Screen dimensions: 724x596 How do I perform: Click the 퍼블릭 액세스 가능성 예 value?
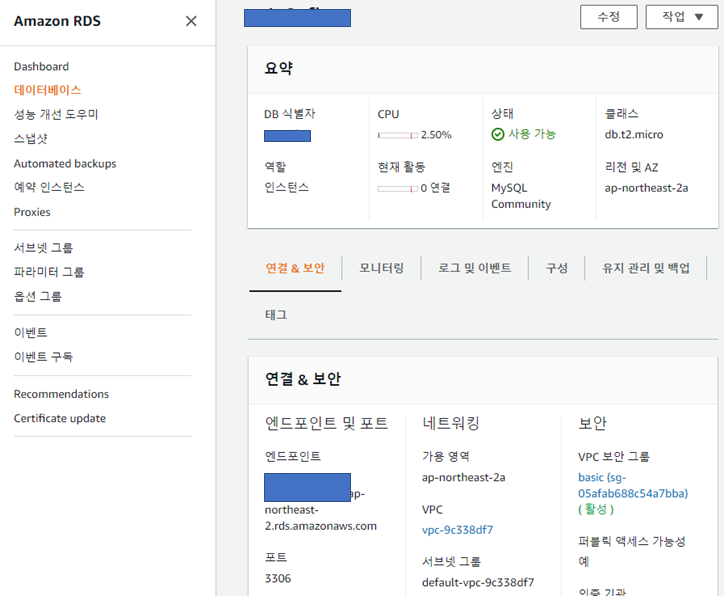584,562
